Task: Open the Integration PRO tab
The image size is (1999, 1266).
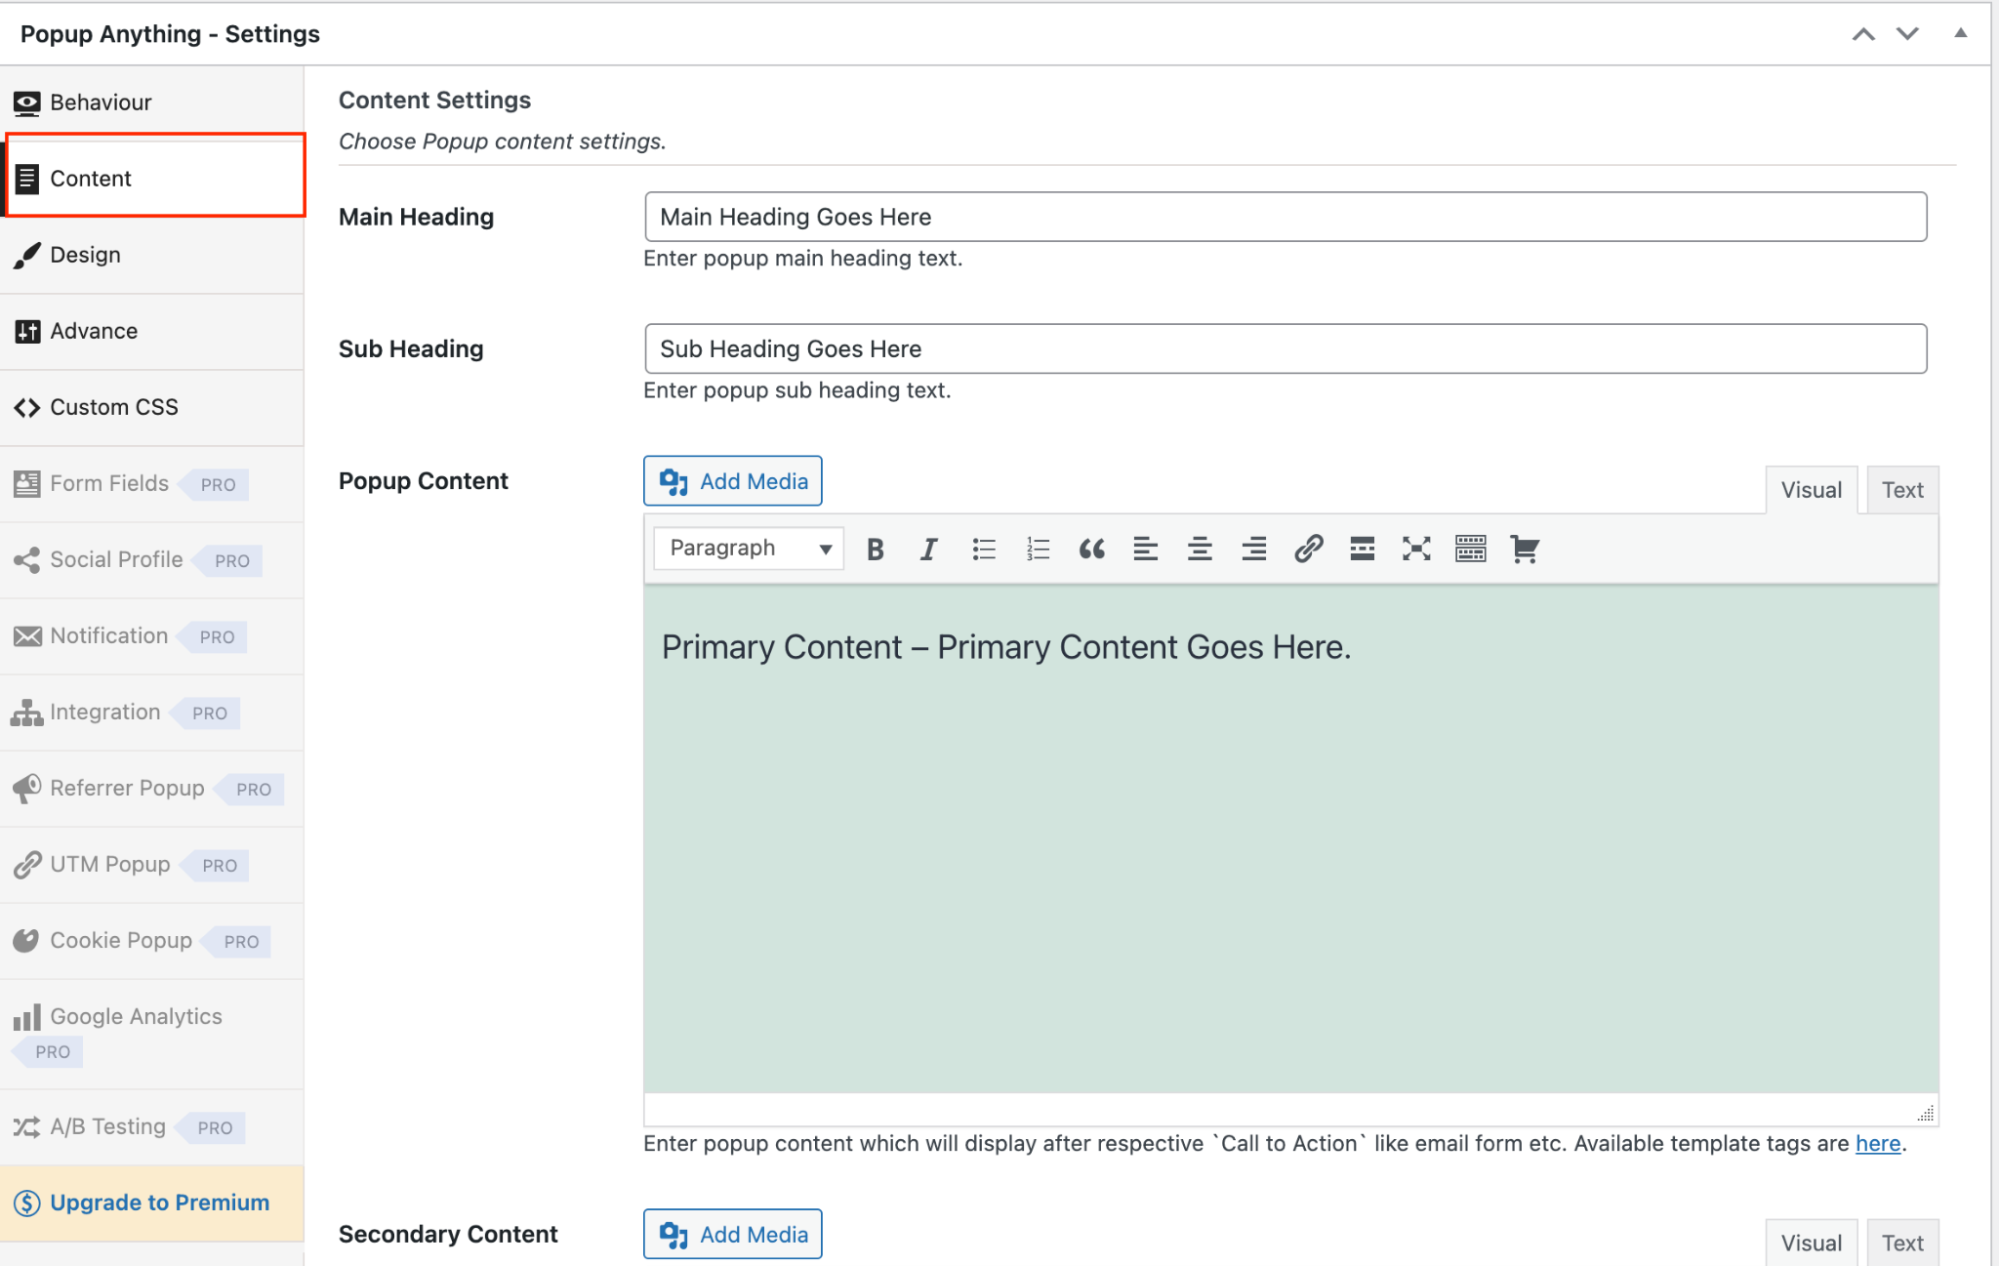Action: [x=152, y=712]
